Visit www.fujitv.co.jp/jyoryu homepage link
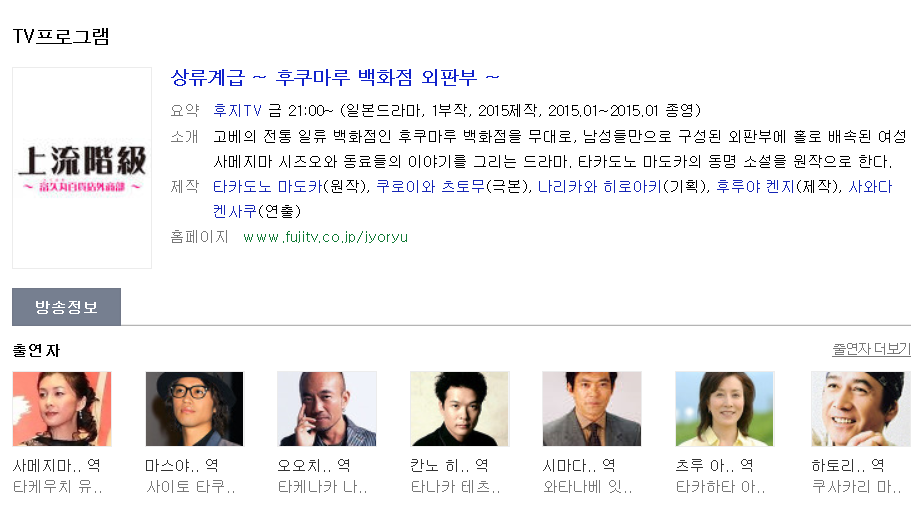 326,237
